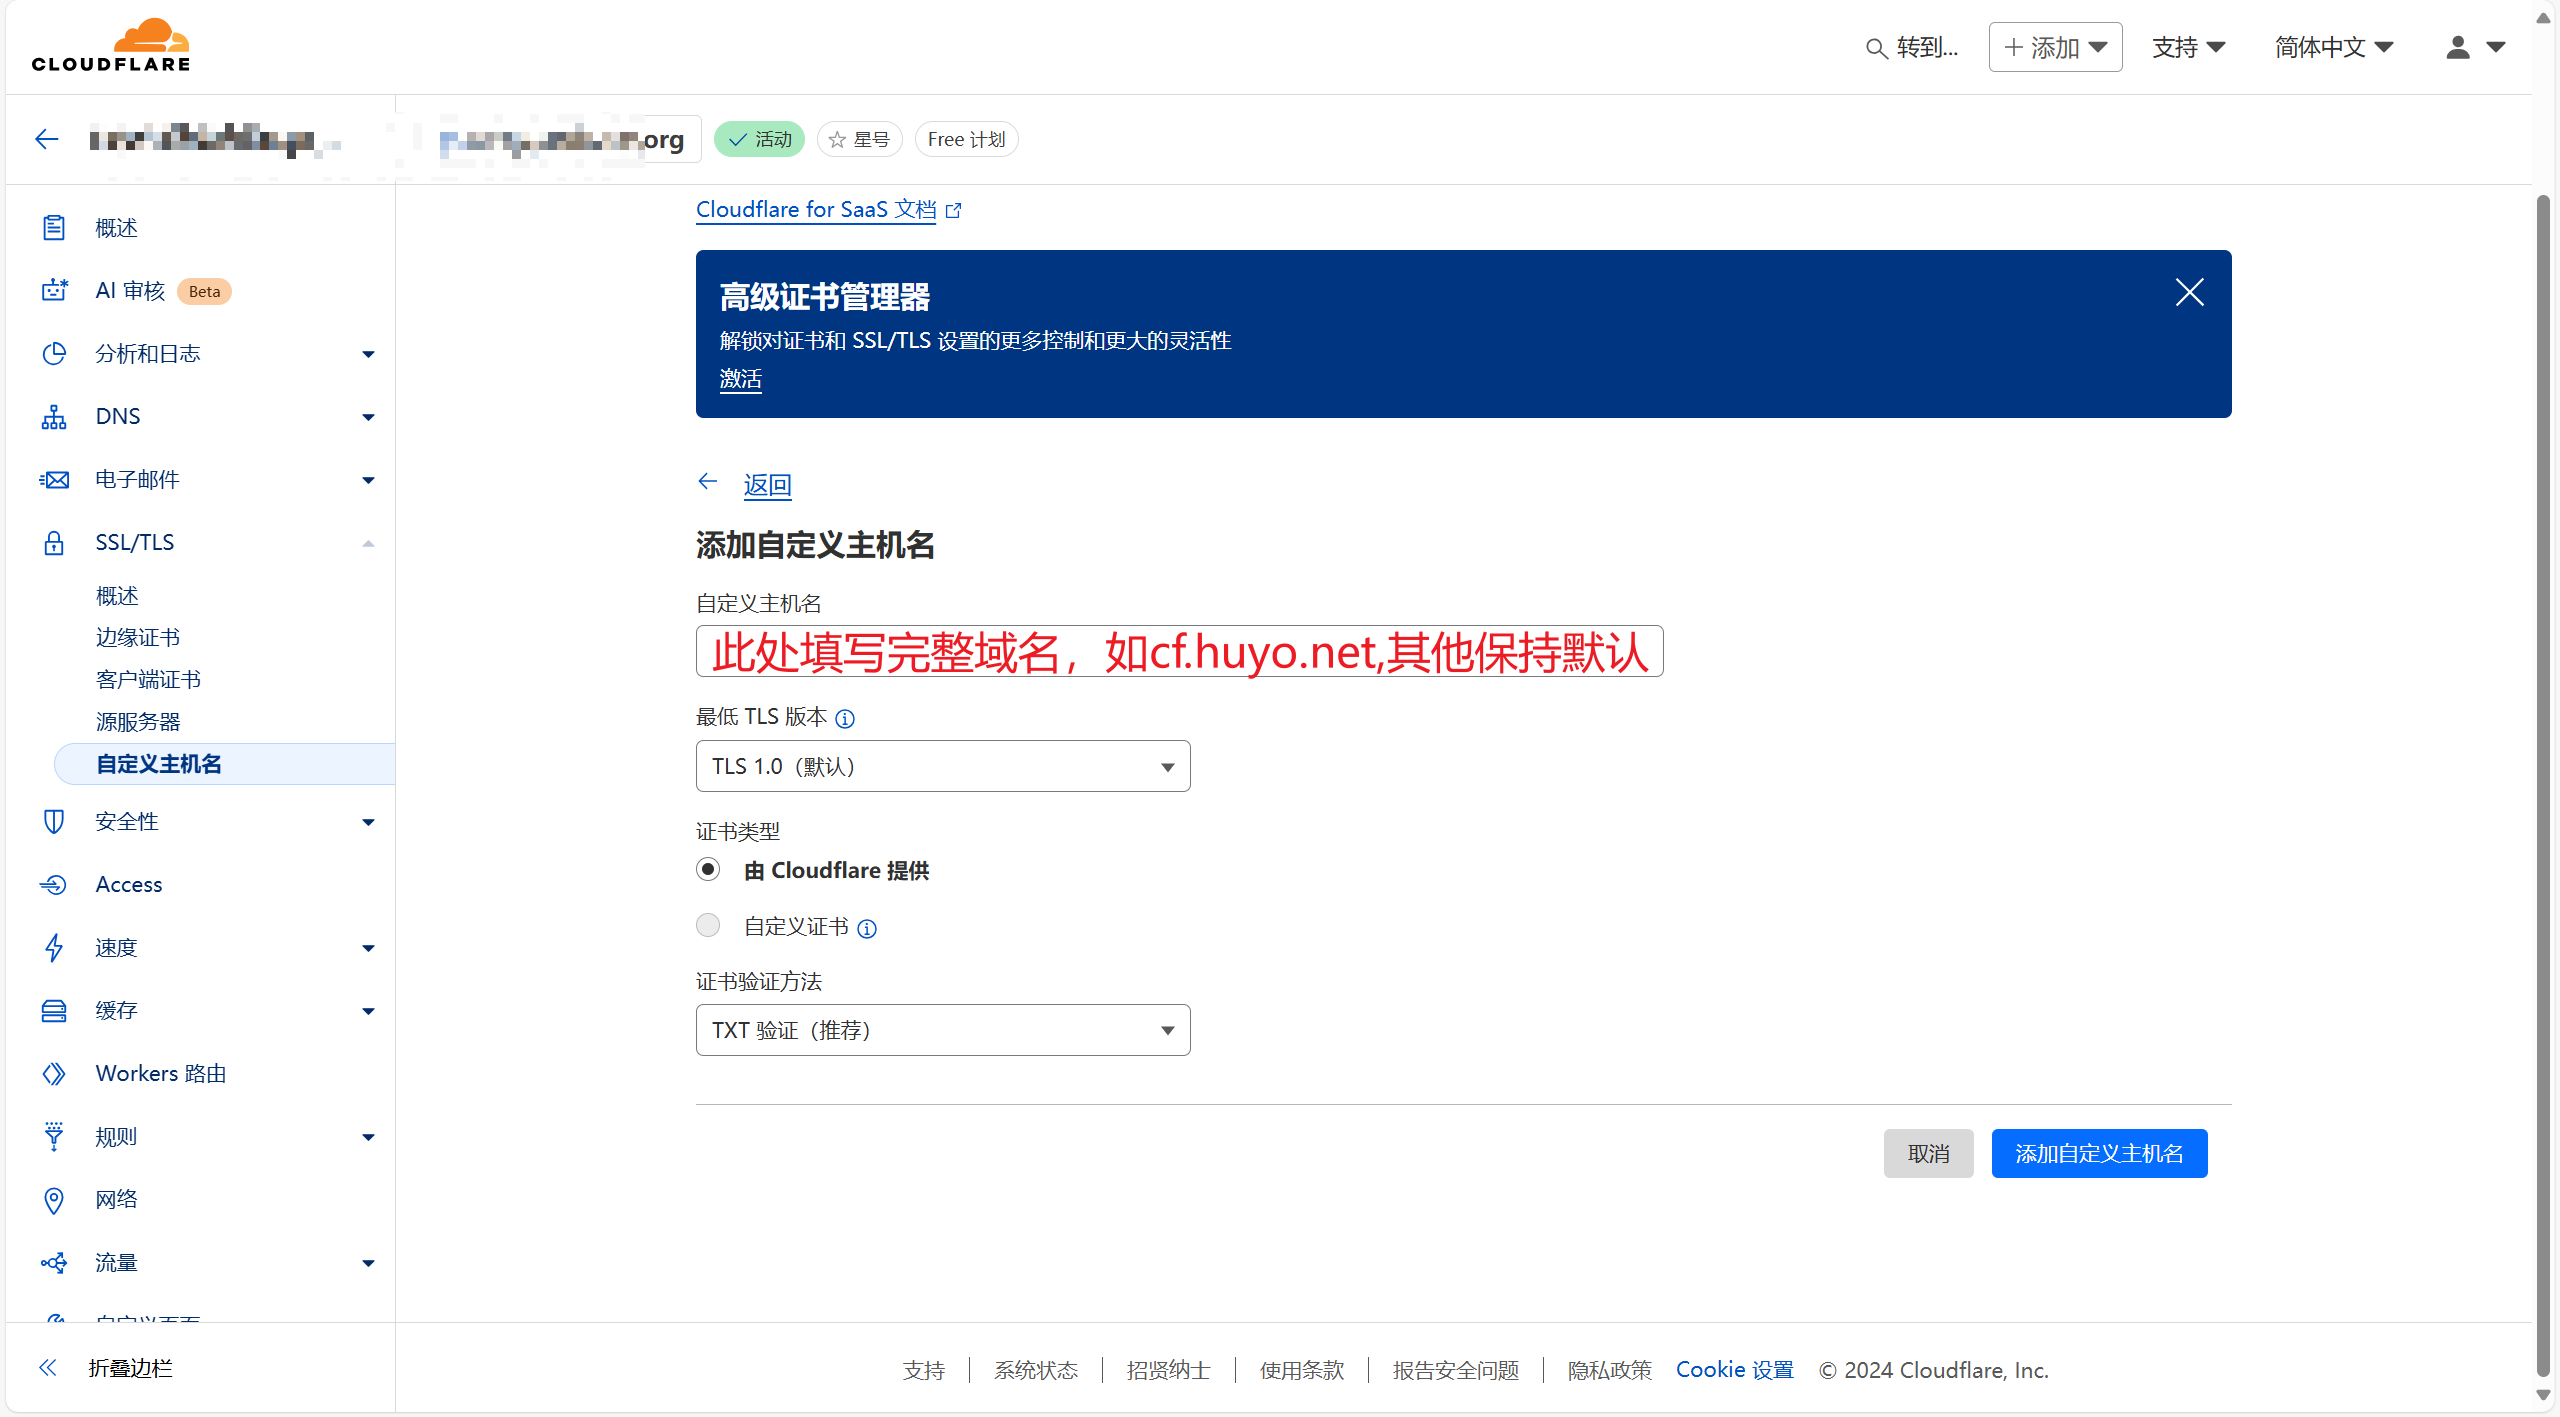The width and height of the screenshot is (2560, 1417).
Task: Open SSL/TLS 概述 submenu item
Action: pos(117,596)
